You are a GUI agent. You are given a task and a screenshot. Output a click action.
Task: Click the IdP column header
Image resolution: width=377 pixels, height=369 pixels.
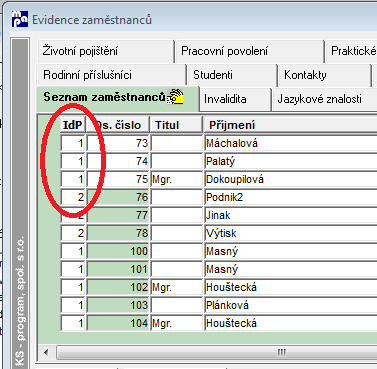coord(73,125)
